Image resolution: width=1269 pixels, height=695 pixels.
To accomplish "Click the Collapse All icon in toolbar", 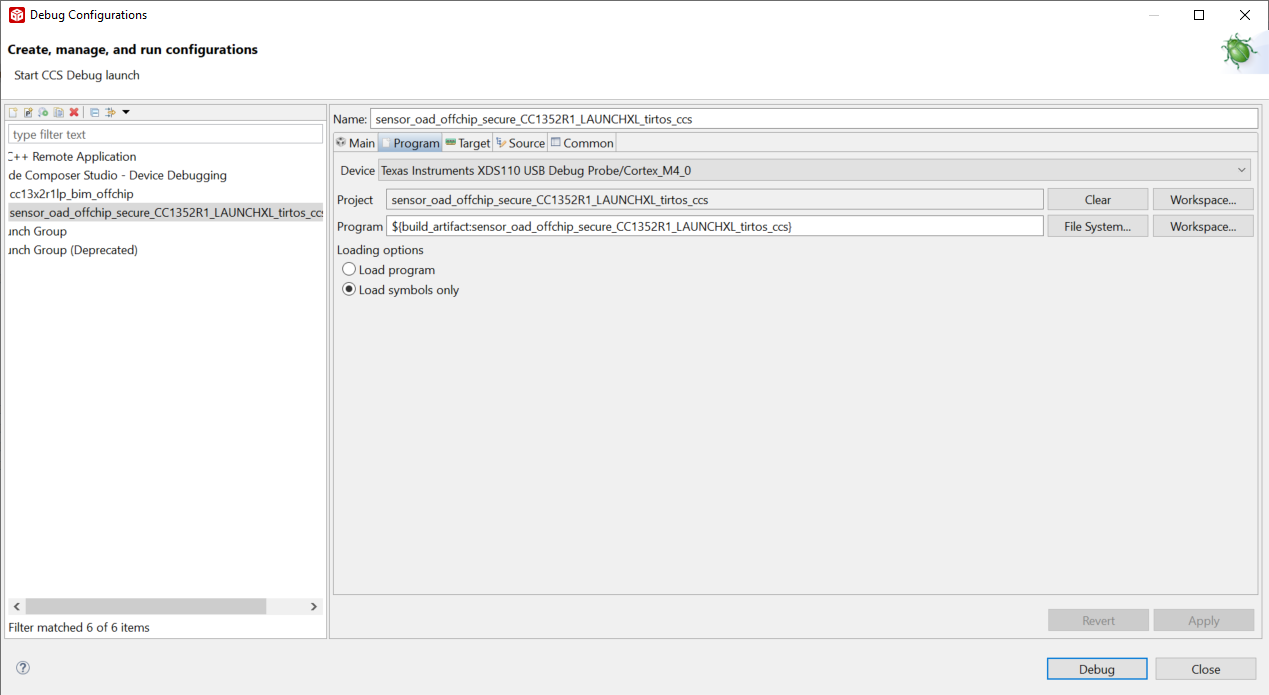I will coord(95,112).
